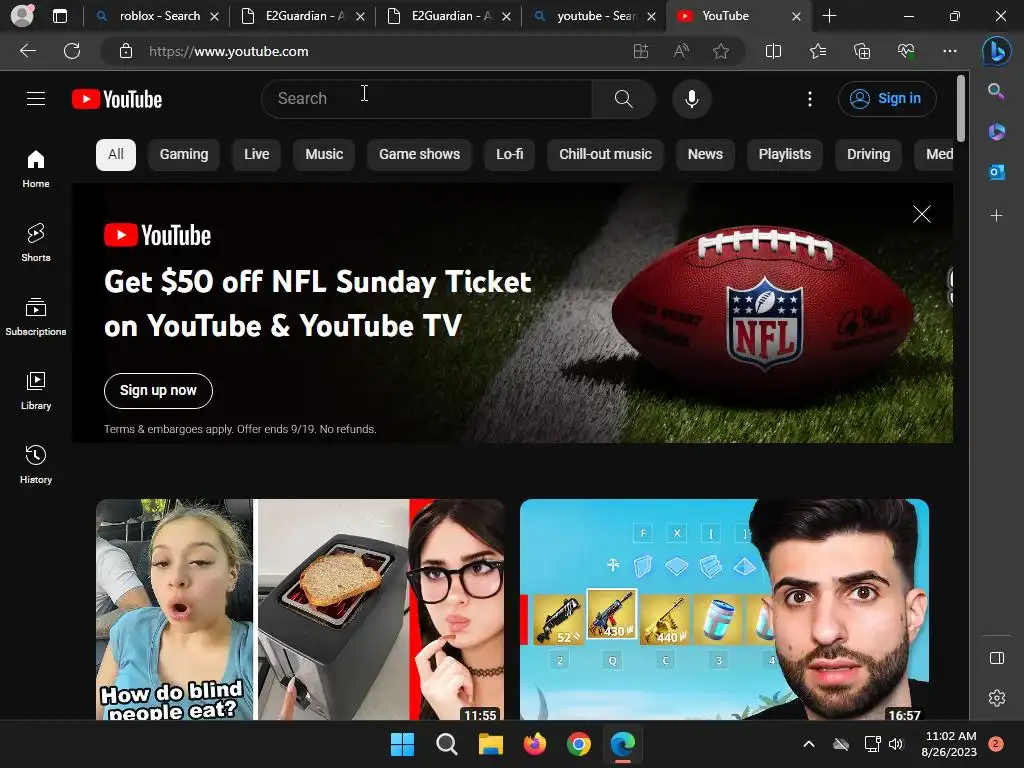The width and height of the screenshot is (1024, 768).
Task: Select the Gaming filter chip
Action: [x=184, y=155]
